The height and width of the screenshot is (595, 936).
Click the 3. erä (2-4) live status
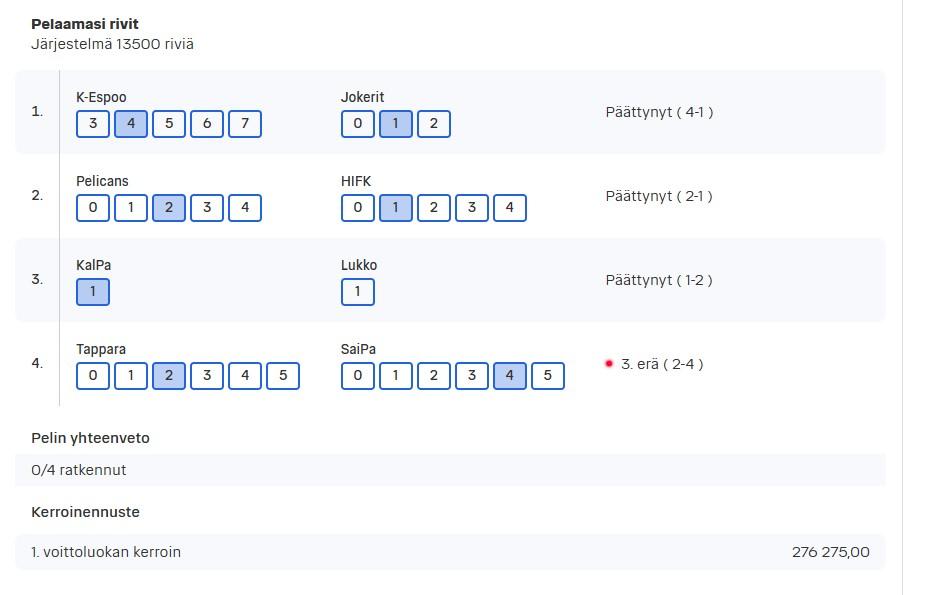tap(662, 364)
